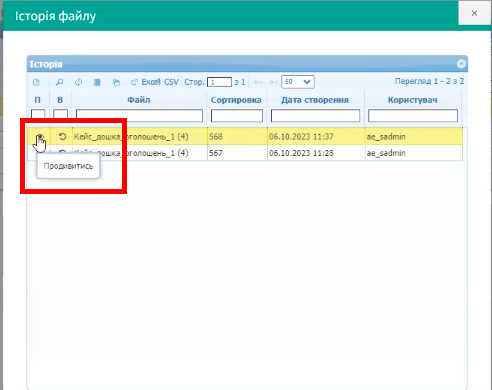Screen dimensions: 492x390
Task: Click the columns chooser icon in toolbar
Action: click(97, 82)
